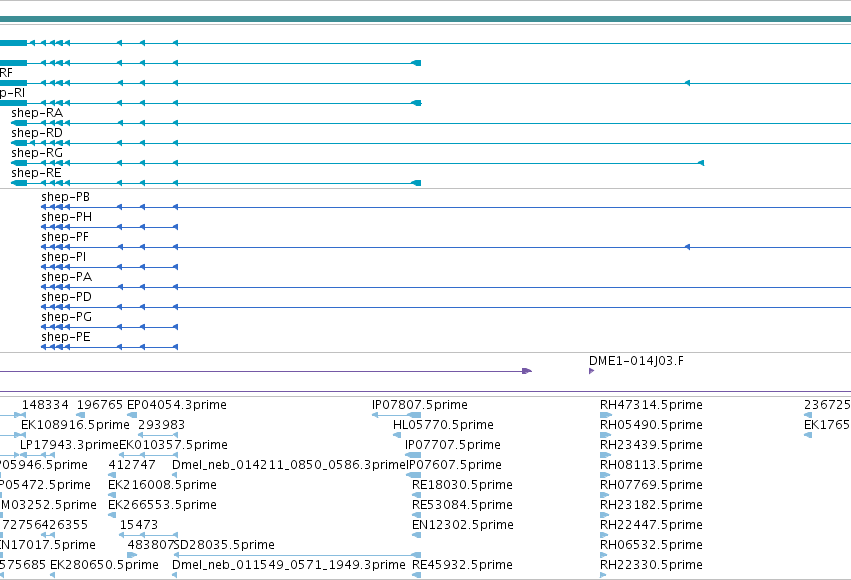Select the Dmel_neb_011549_0571_1949.3prime label

coord(289,565)
